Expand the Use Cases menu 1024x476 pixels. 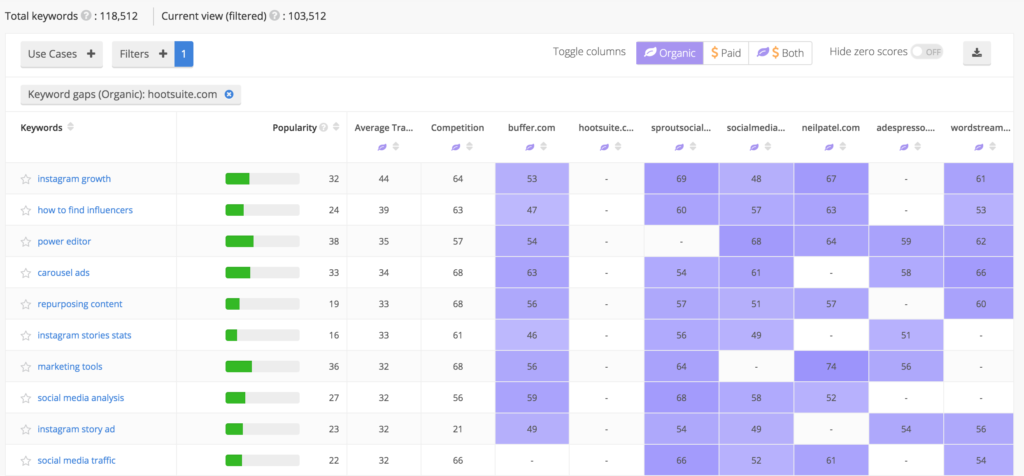[61, 54]
